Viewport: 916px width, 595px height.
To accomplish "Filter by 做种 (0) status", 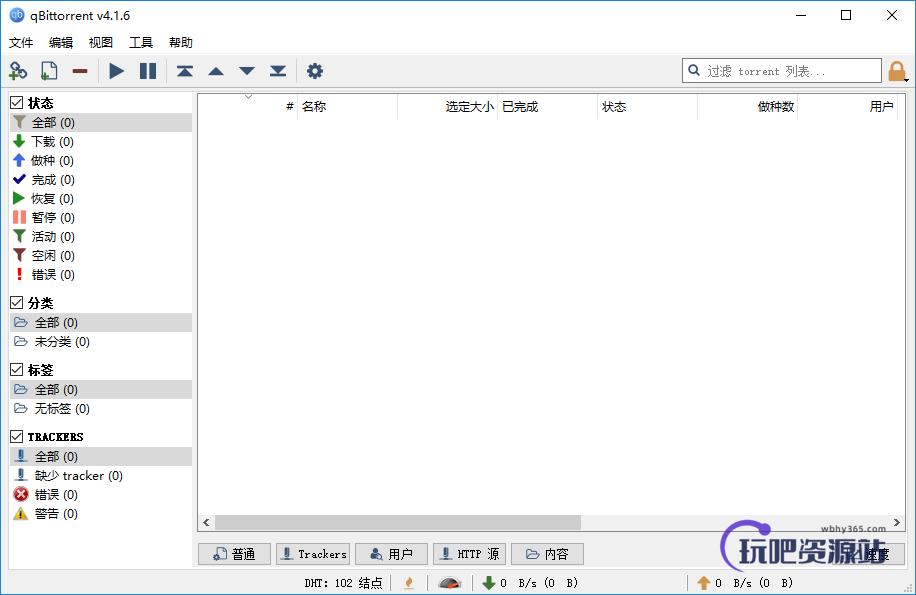I will point(101,161).
